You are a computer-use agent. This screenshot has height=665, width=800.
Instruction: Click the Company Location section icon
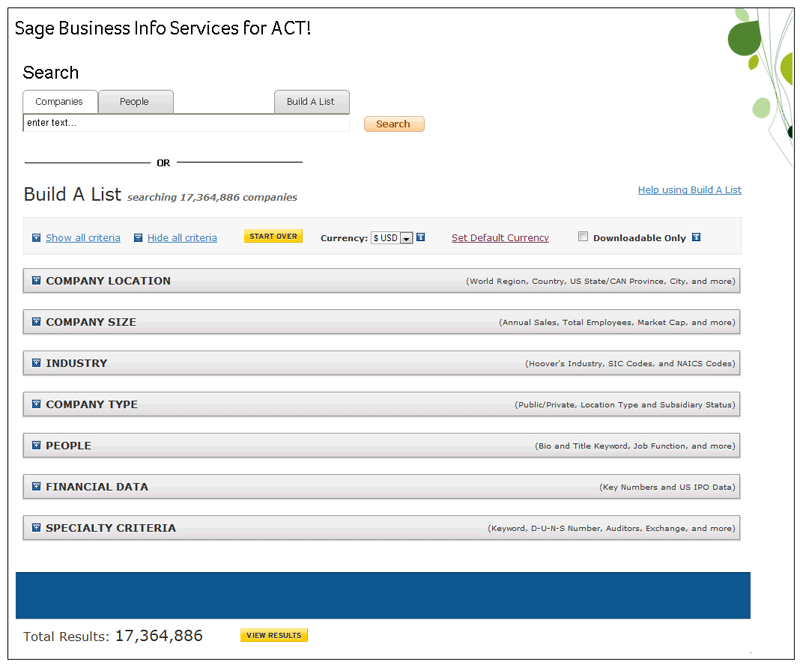point(37,281)
